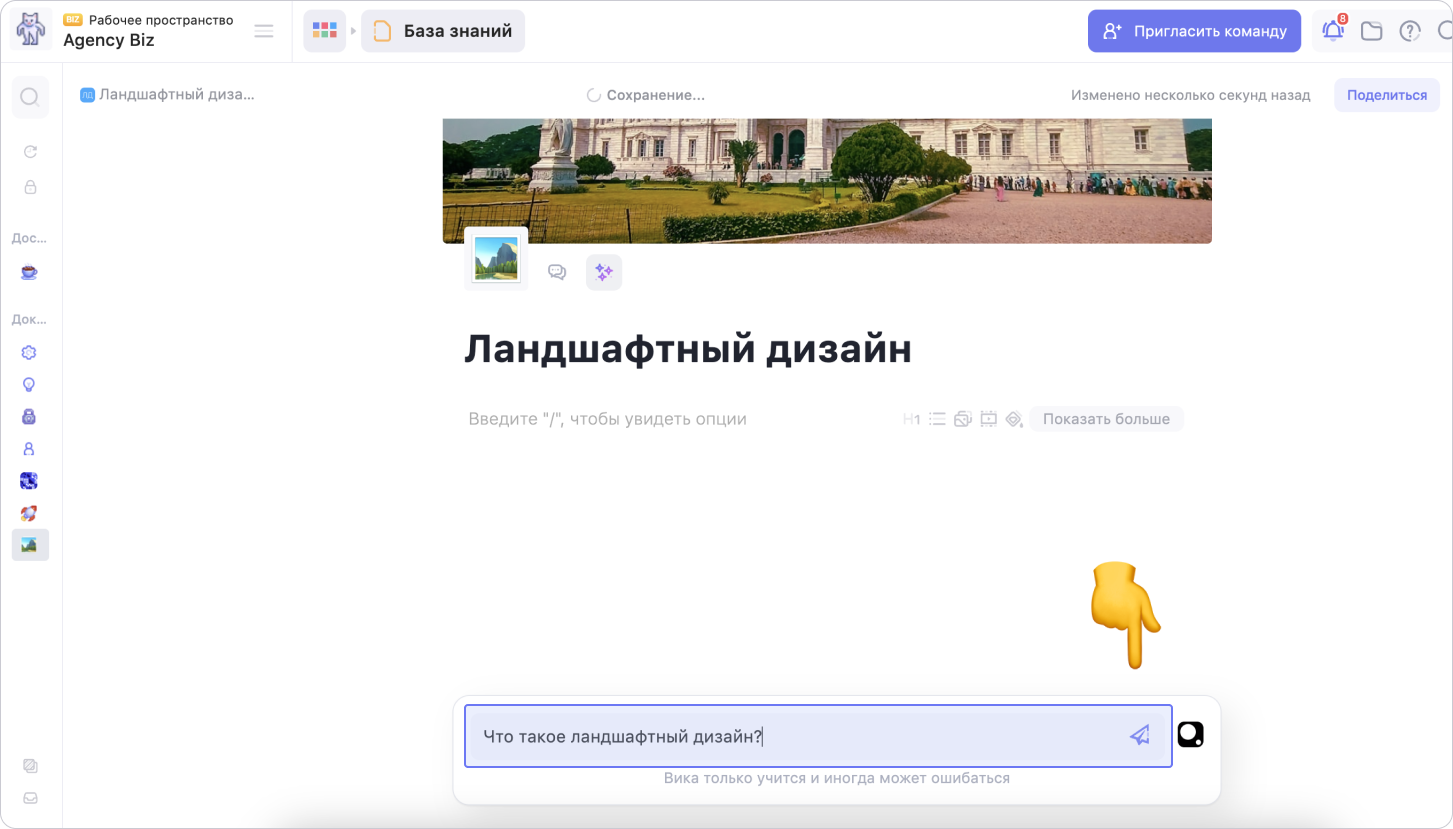
Task: Select the "Ландшафтный диза..." document breadcrumb
Action: click(x=168, y=95)
